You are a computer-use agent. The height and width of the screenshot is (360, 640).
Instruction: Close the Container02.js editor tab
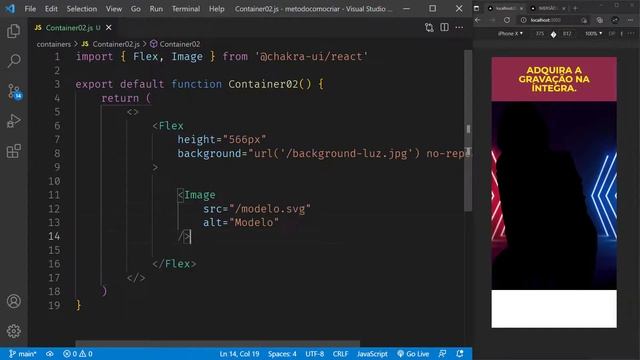tap(109, 27)
